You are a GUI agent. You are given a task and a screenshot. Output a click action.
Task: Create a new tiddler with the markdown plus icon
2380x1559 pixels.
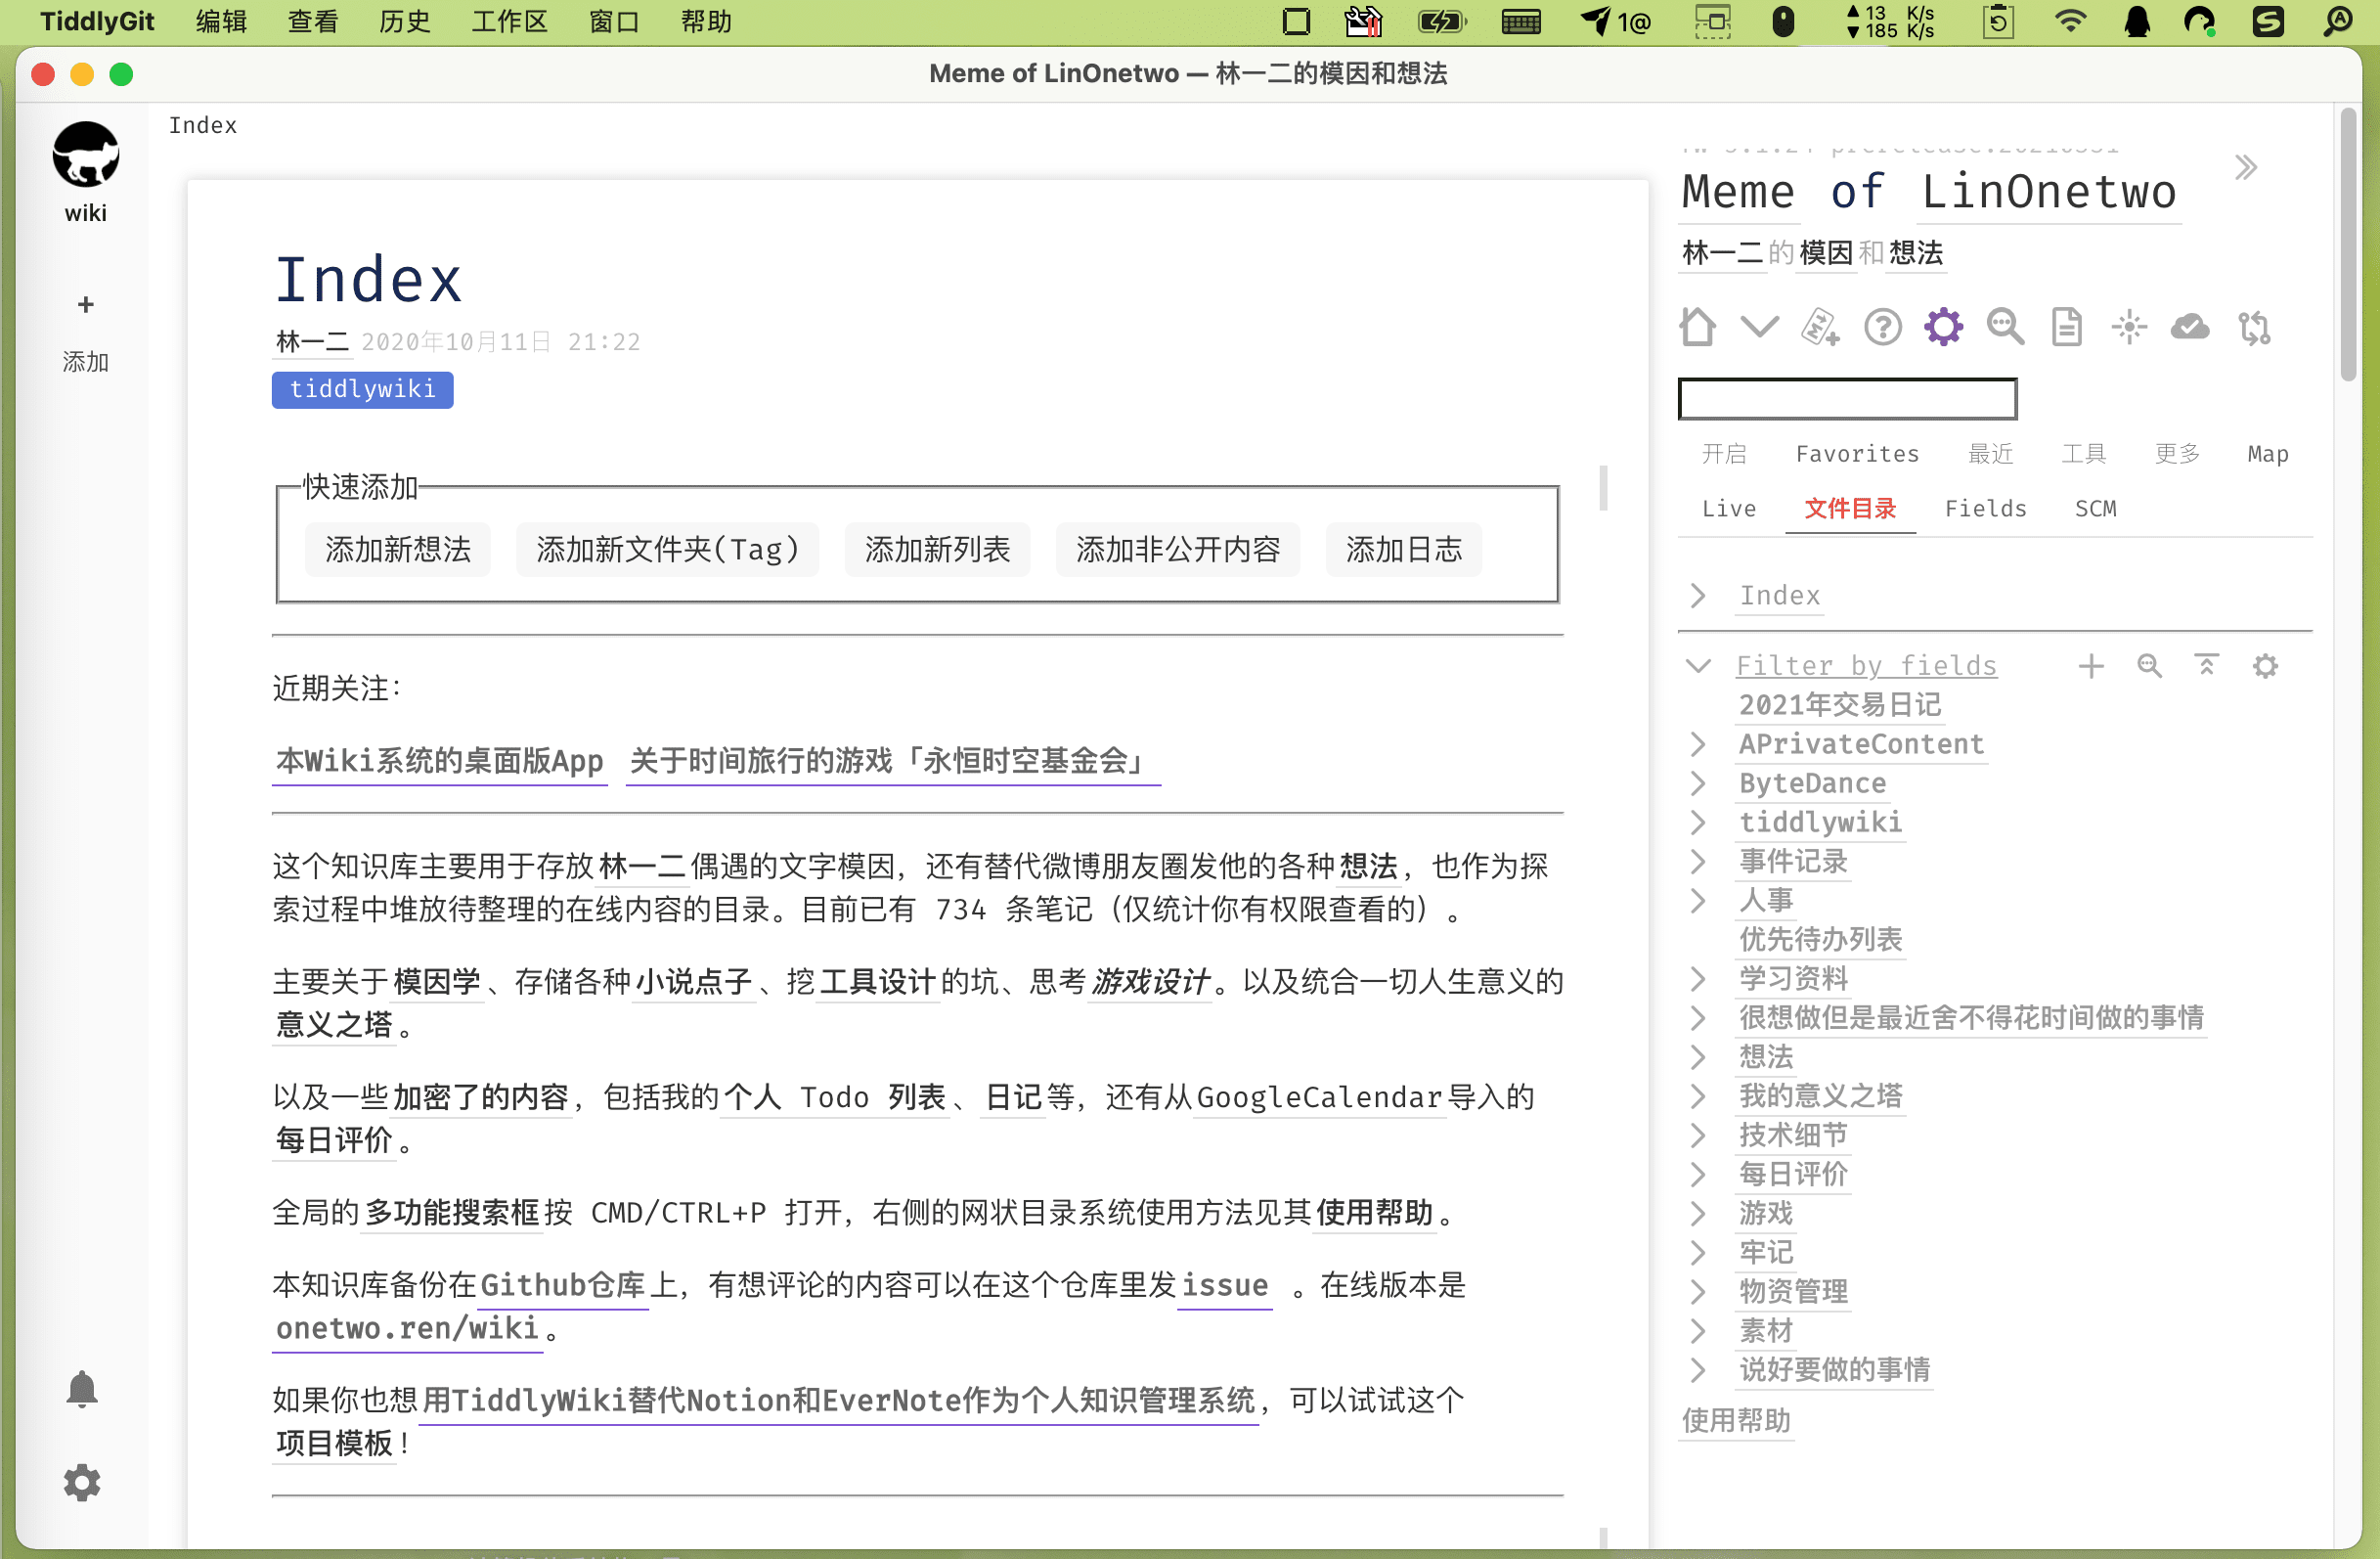click(x=1819, y=326)
